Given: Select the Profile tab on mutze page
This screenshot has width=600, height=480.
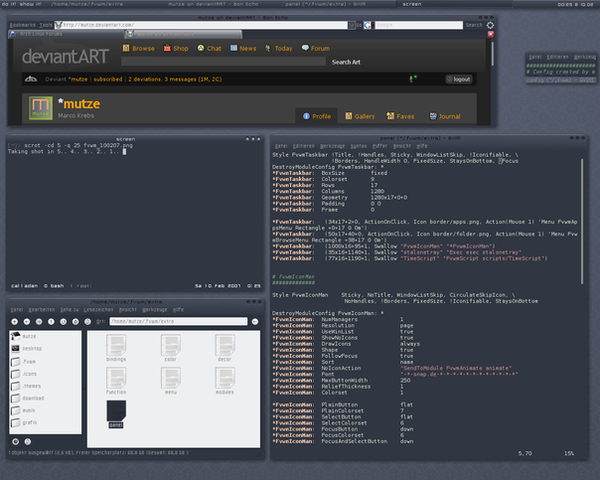Looking at the screenshot, I should pyautogui.click(x=317, y=116).
